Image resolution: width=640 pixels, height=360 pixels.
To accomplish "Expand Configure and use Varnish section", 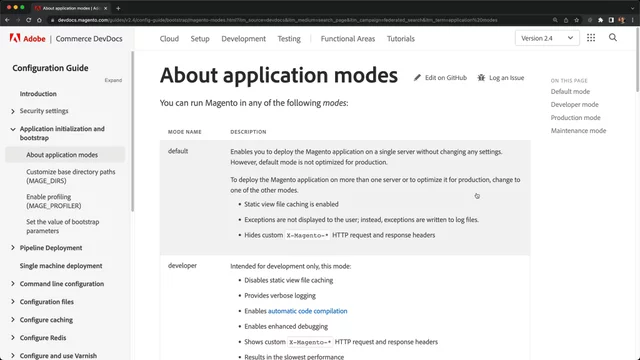I will coord(13,356).
